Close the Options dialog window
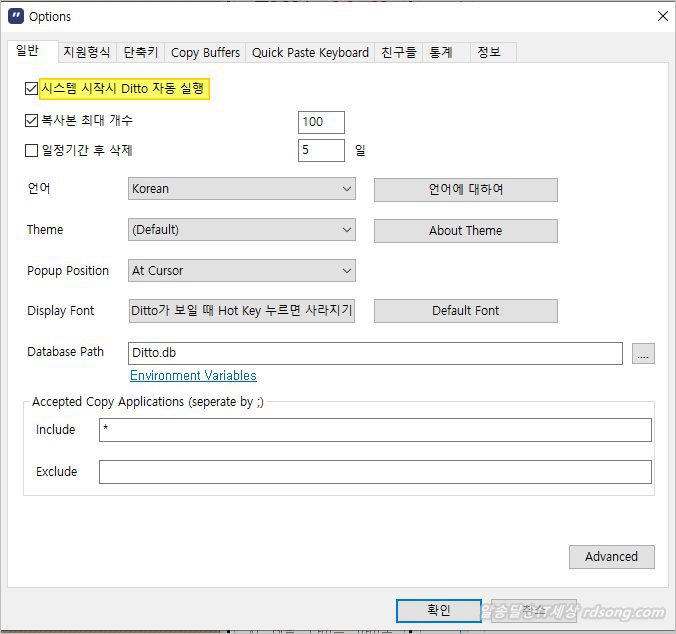Image resolution: width=676 pixels, height=634 pixels. click(662, 16)
